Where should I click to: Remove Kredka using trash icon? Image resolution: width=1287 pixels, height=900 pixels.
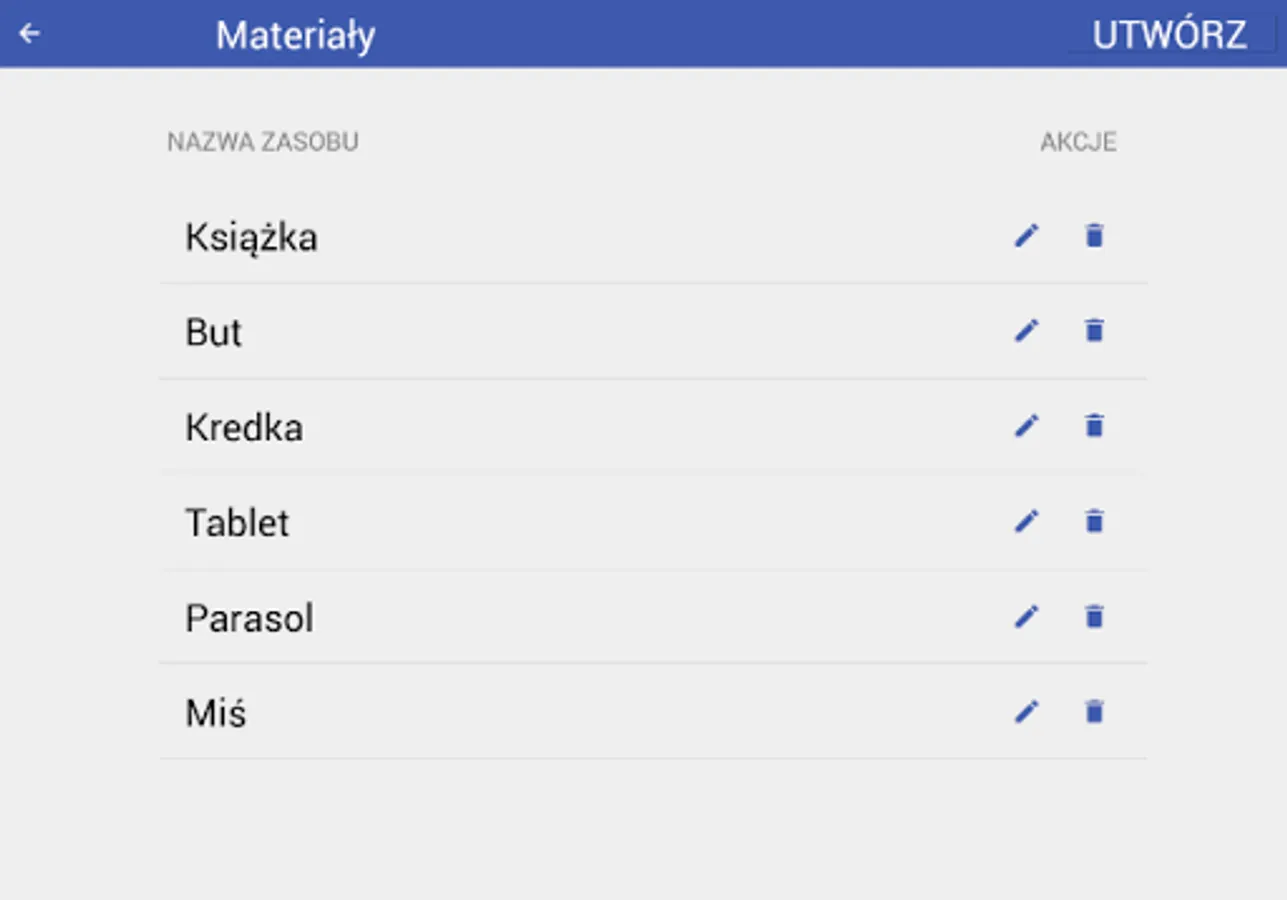(x=1094, y=426)
